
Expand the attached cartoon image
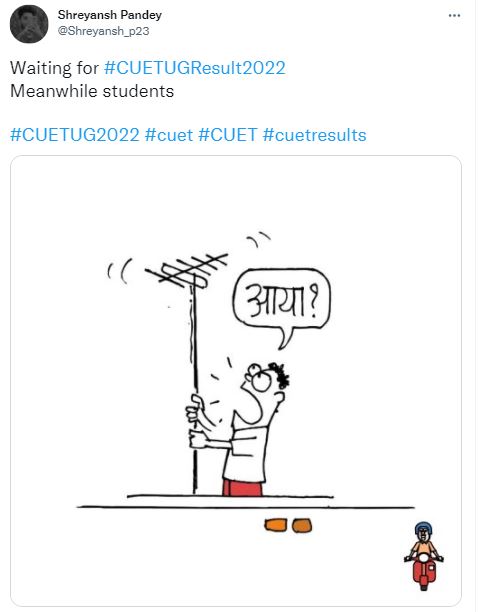tap(236, 381)
